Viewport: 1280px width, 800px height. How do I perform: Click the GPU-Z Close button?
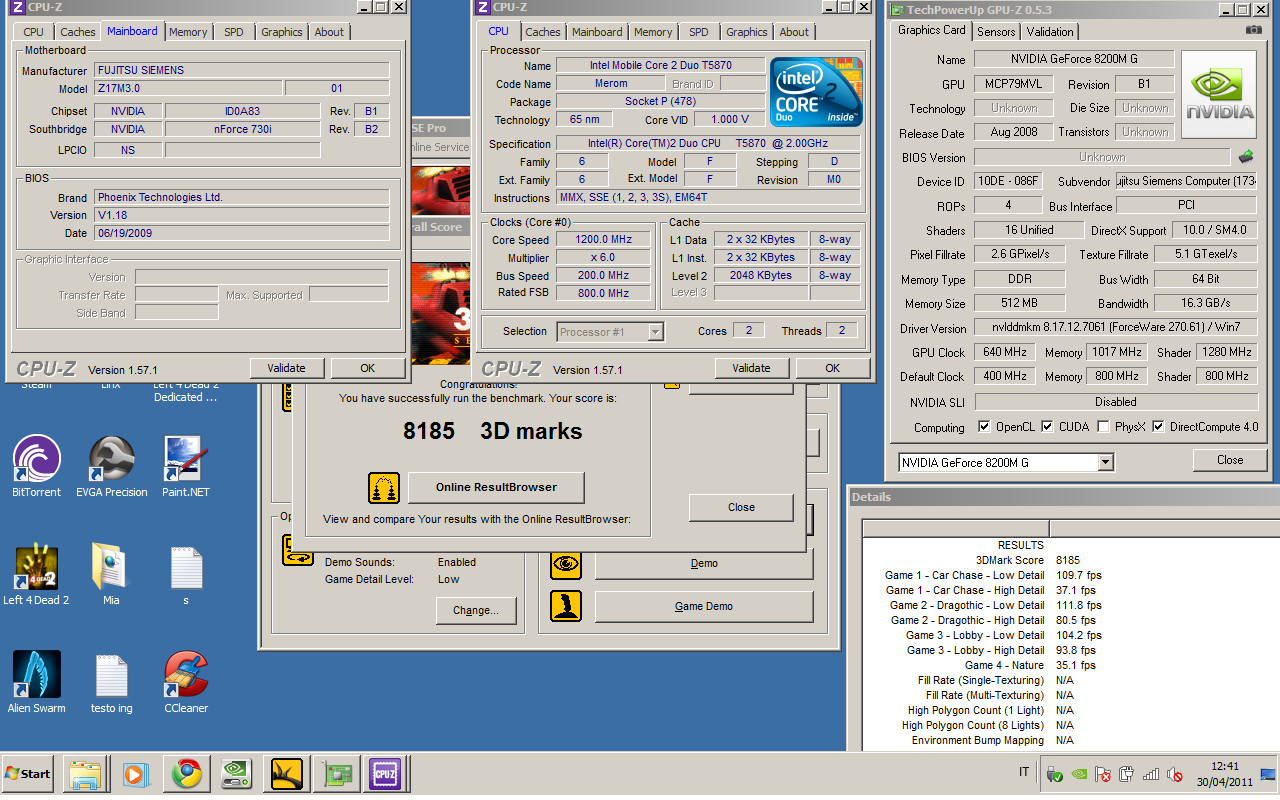point(1230,460)
